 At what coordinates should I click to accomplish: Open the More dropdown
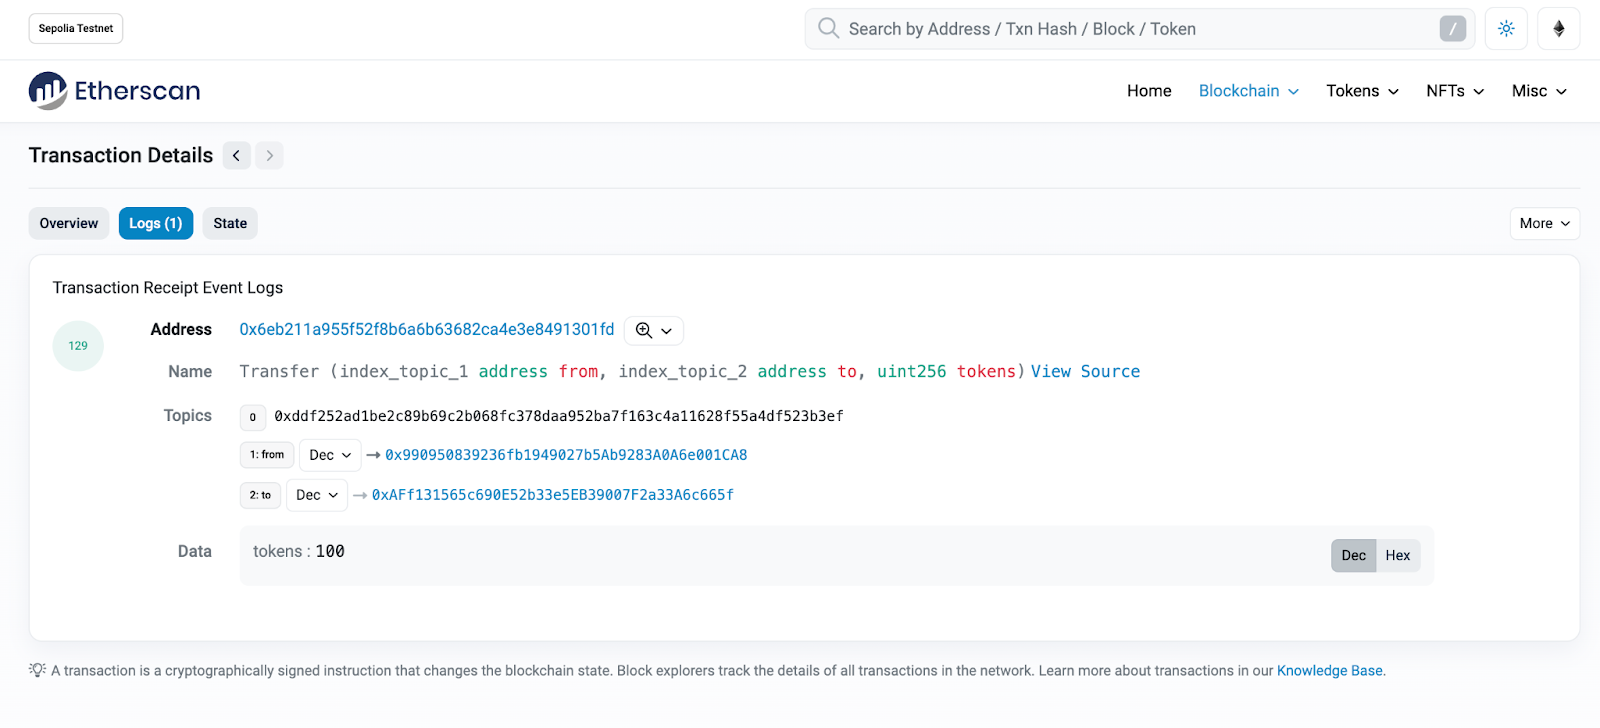[x=1544, y=223]
